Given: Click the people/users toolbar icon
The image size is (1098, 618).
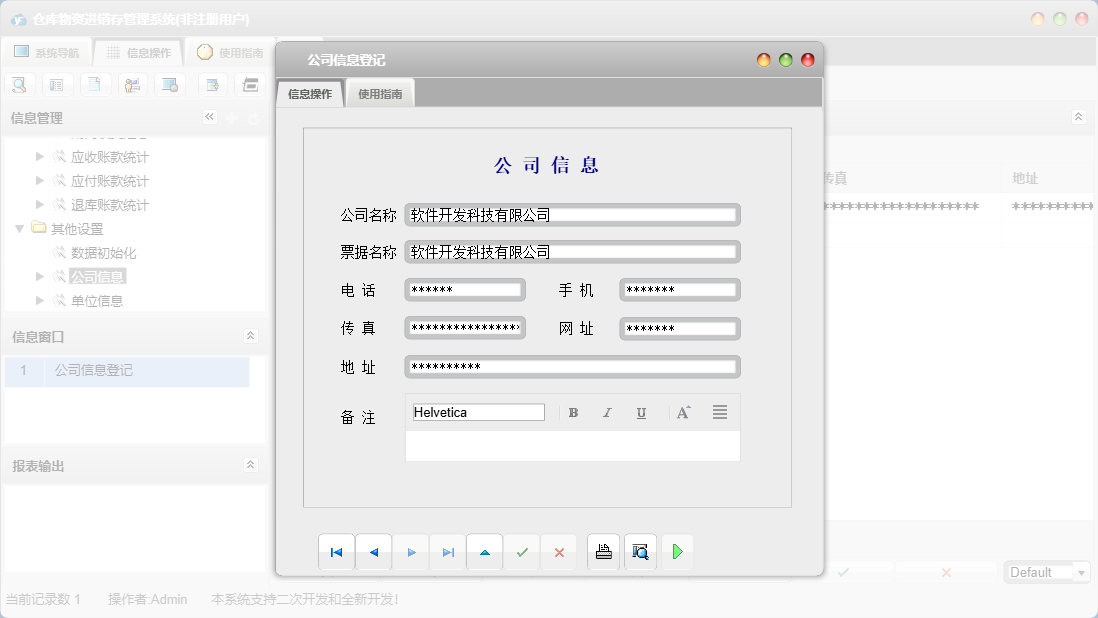Looking at the screenshot, I should pos(132,85).
